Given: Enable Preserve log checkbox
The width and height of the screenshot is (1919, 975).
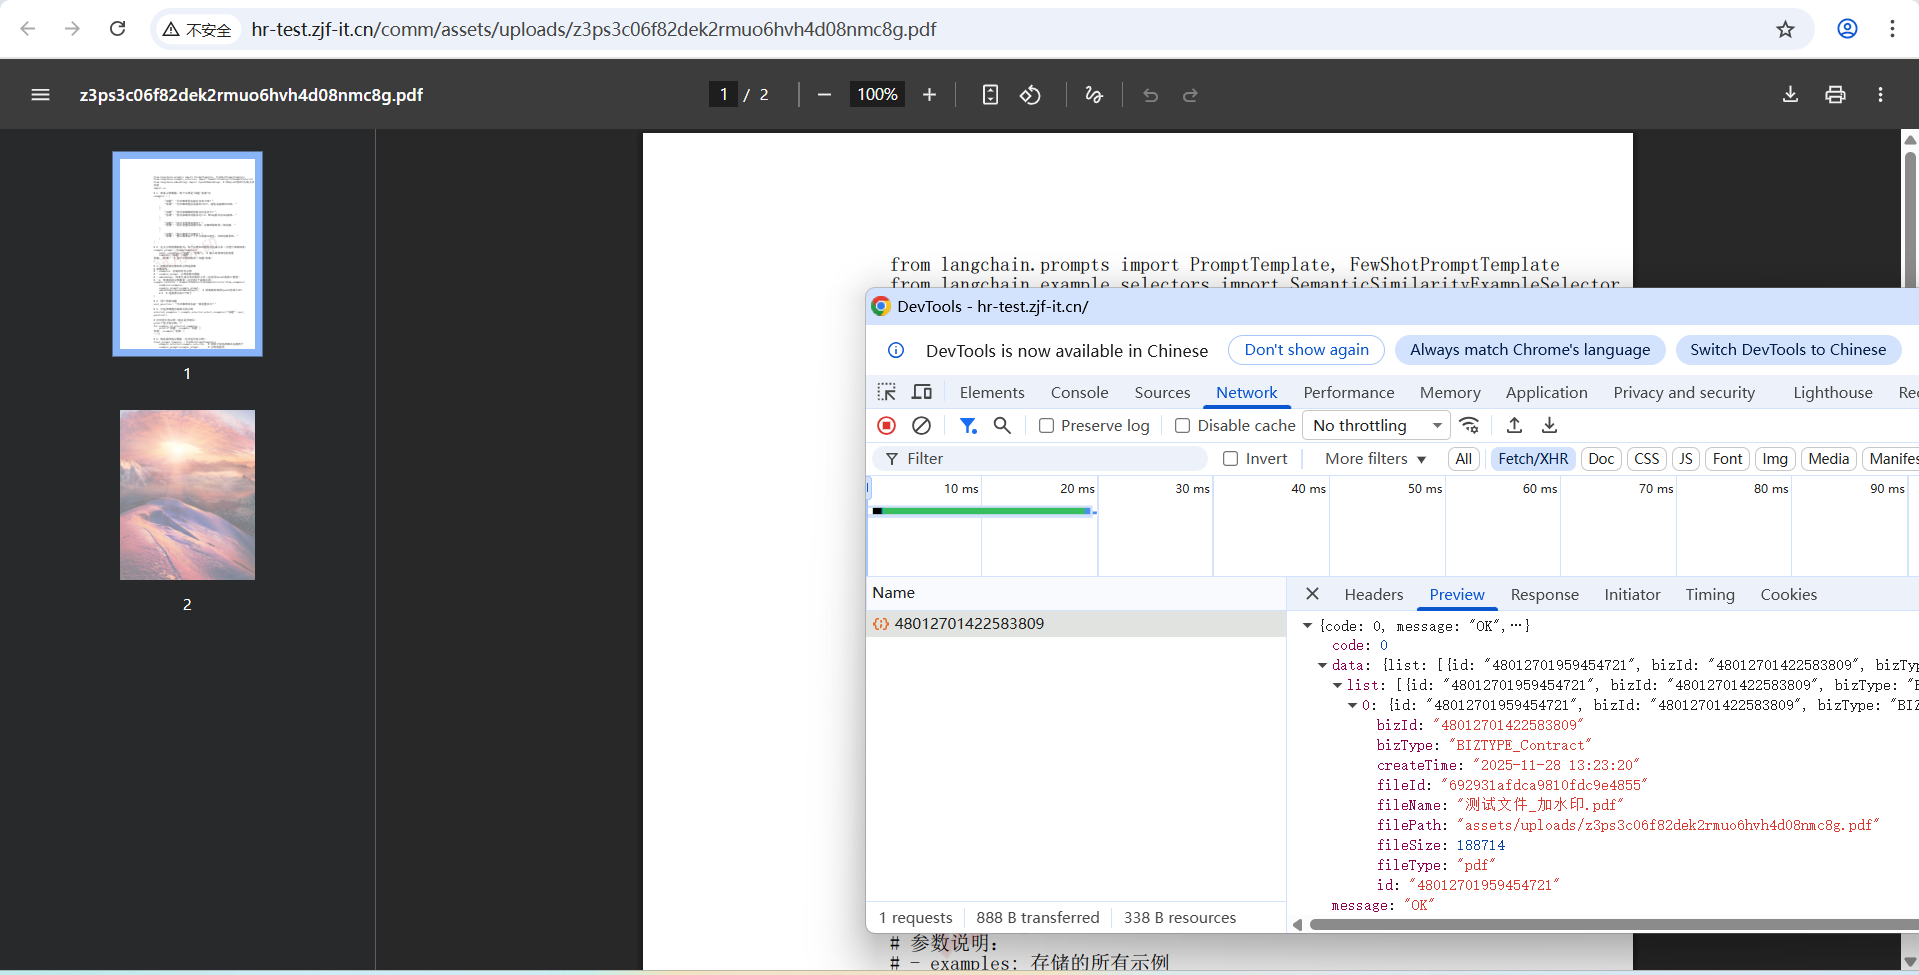Looking at the screenshot, I should [1046, 426].
